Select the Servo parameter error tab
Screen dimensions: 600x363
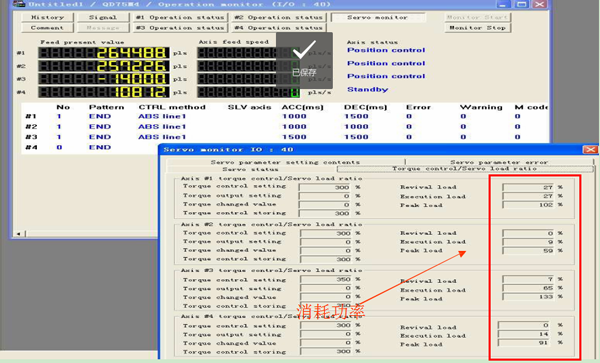[x=499, y=162]
